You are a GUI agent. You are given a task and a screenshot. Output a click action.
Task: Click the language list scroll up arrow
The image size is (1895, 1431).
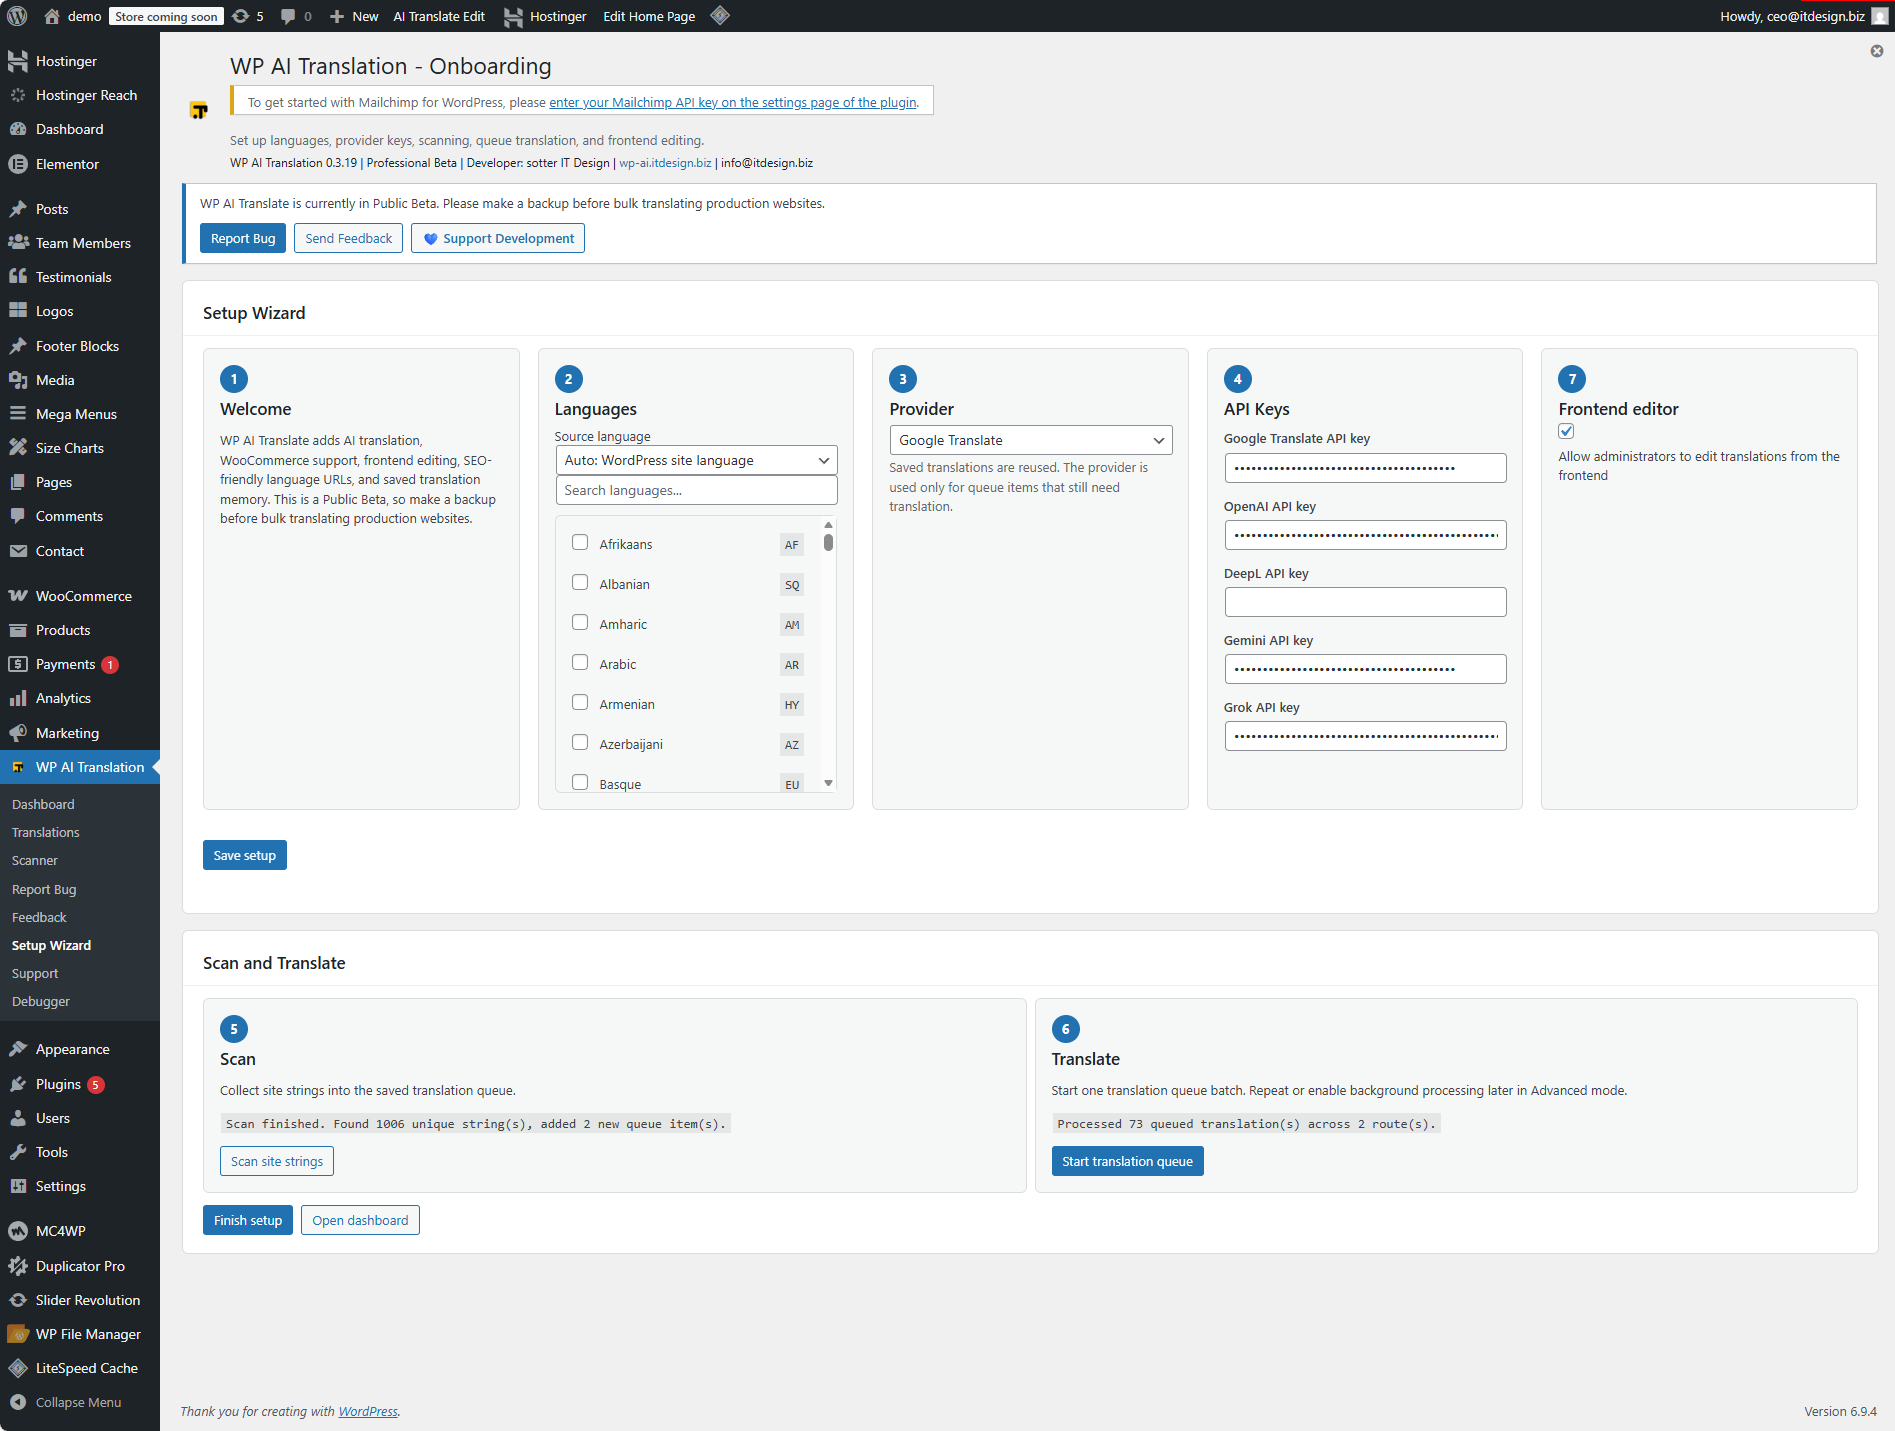tap(828, 525)
